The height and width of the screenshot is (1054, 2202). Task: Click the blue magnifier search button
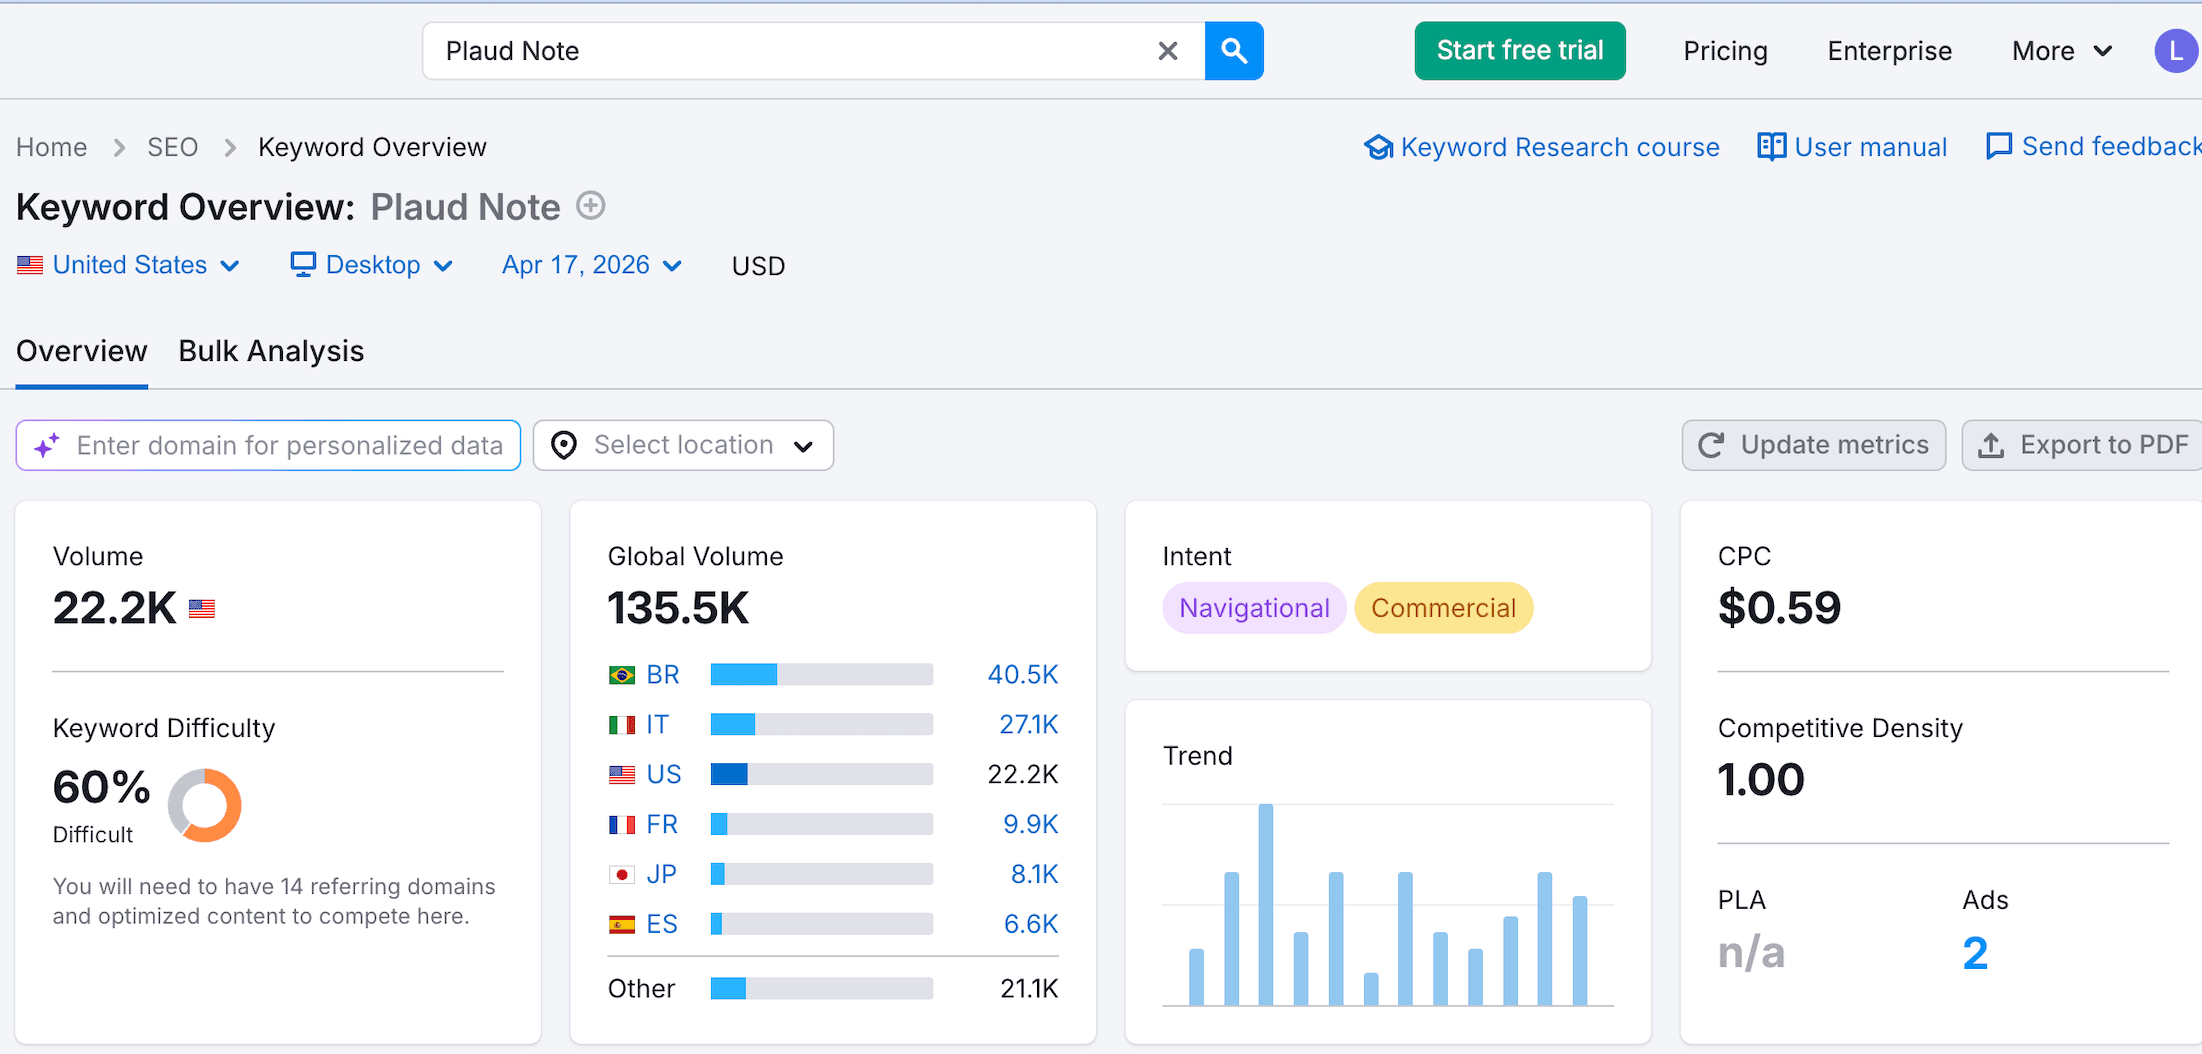tap(1234, 51)
